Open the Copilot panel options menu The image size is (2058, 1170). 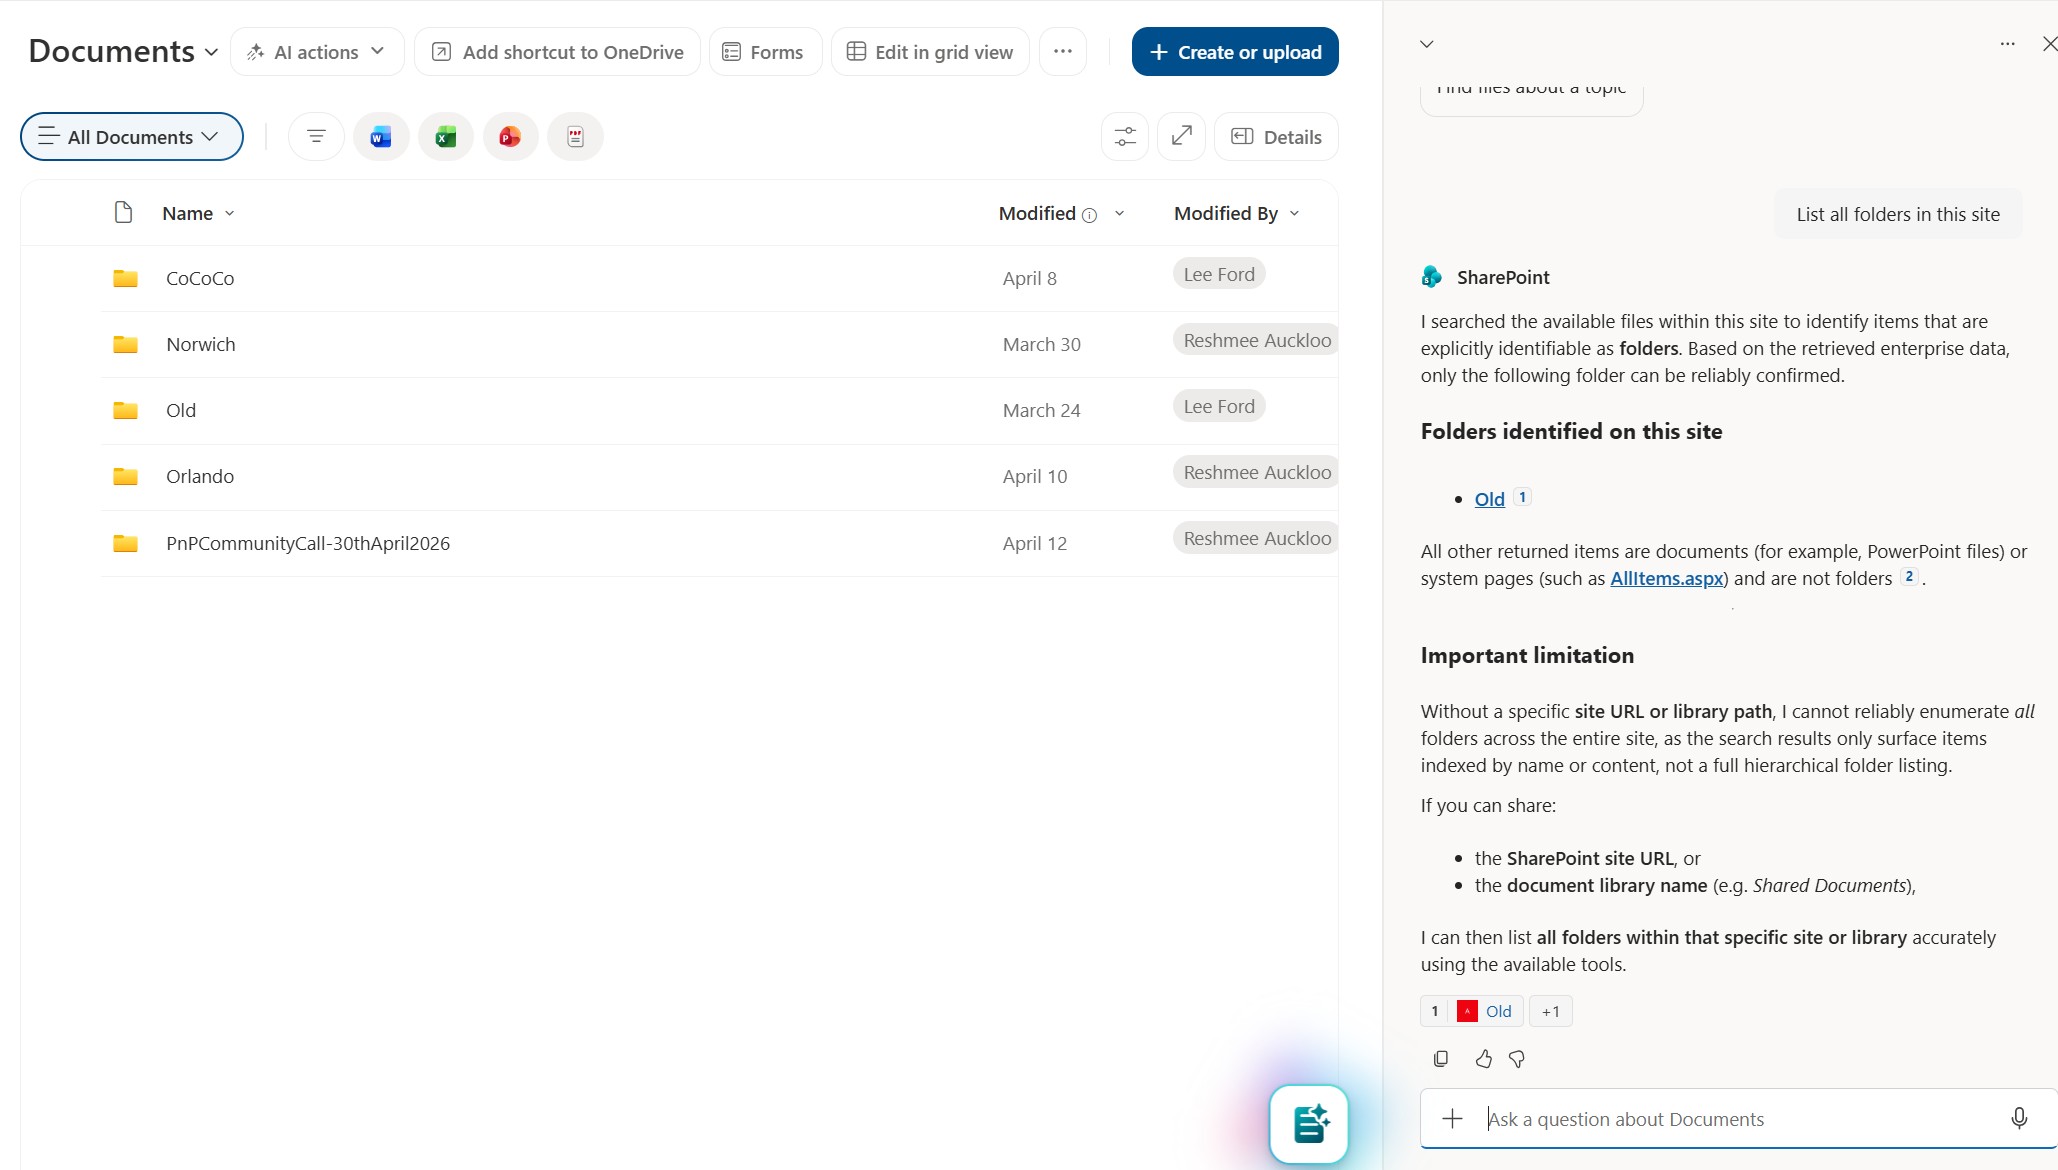[x=2007, y=43]
